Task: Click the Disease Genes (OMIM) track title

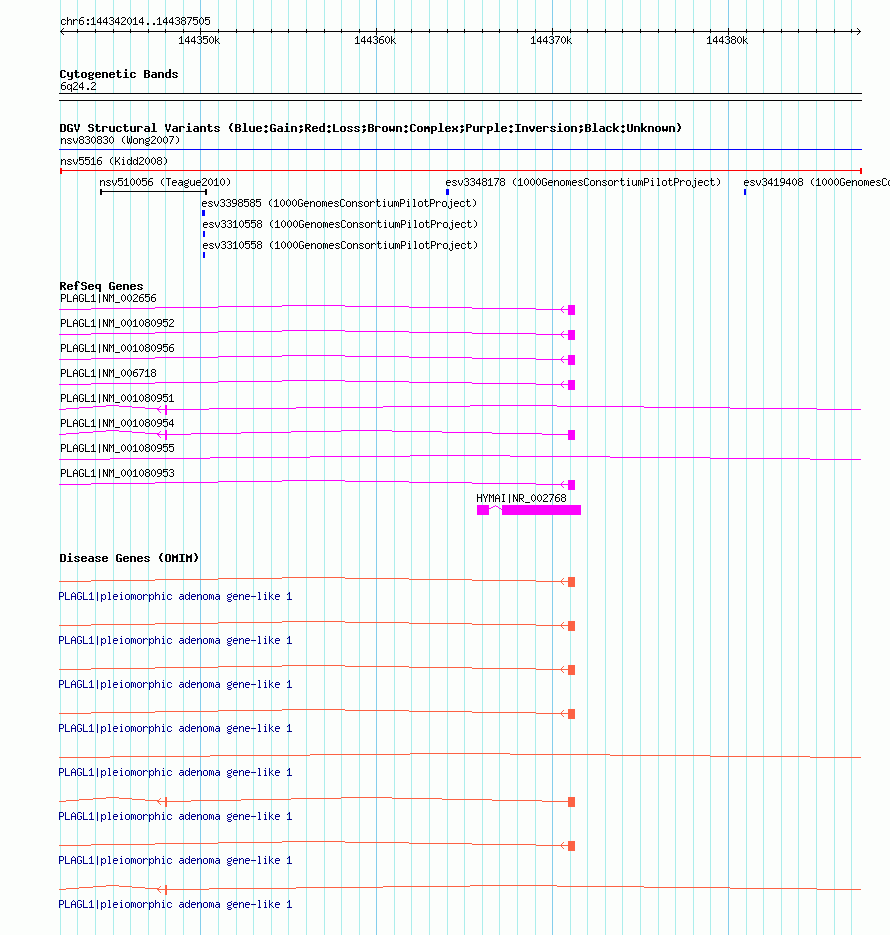Action: (x=129, y=558)
